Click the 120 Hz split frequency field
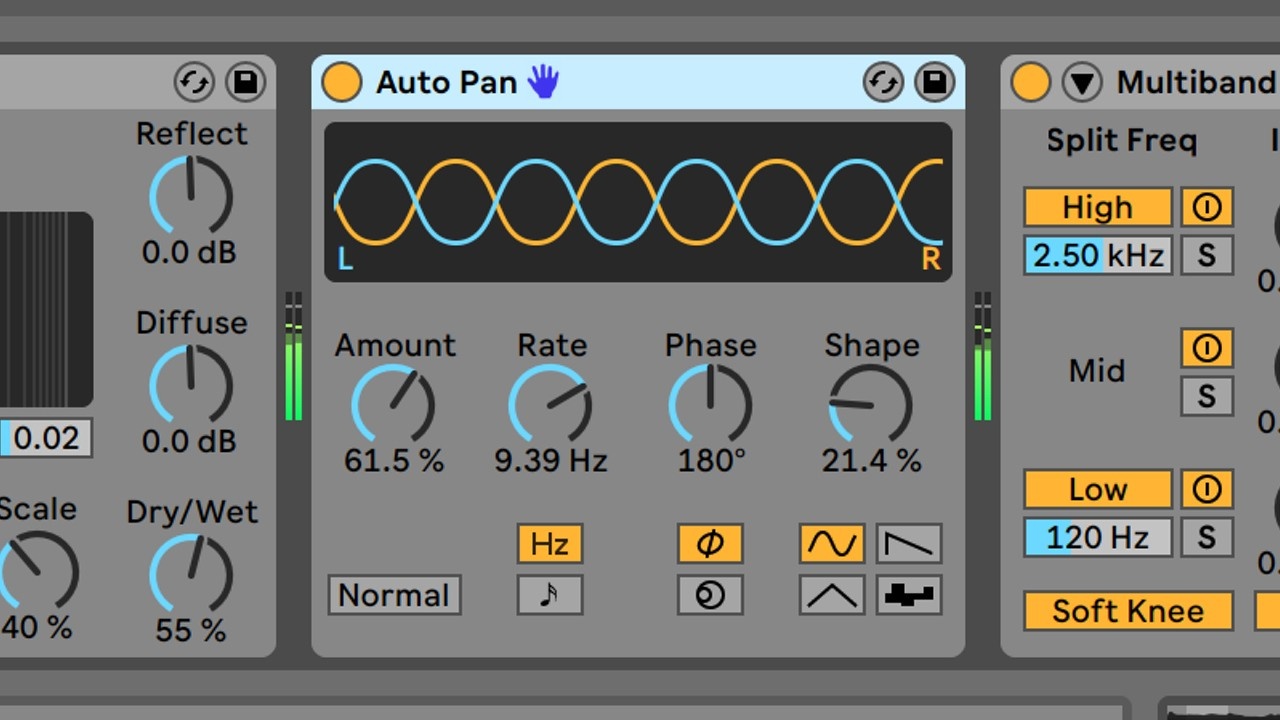 pos(1098,538)
